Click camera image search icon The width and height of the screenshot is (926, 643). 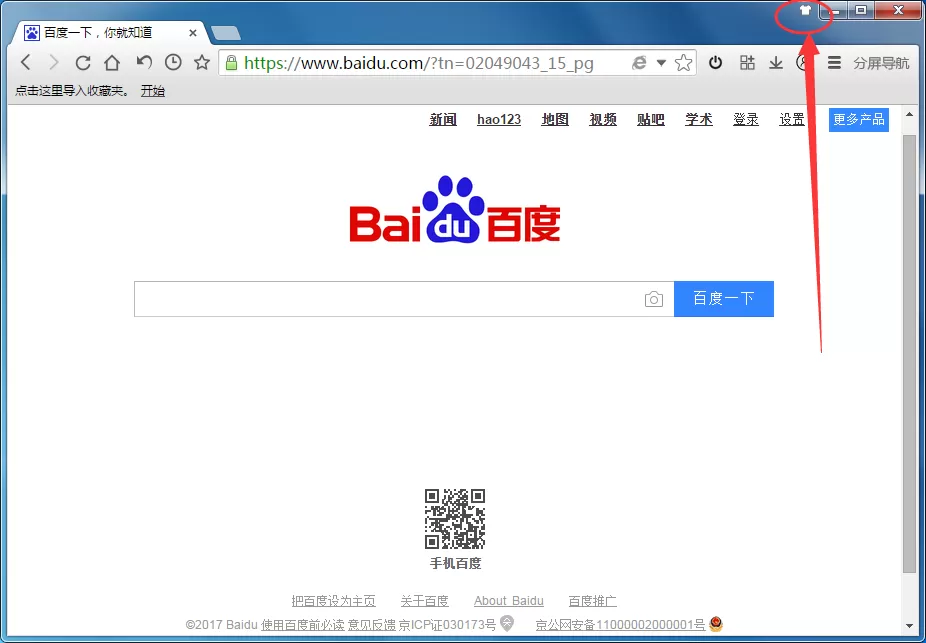[x=654, y=299]
